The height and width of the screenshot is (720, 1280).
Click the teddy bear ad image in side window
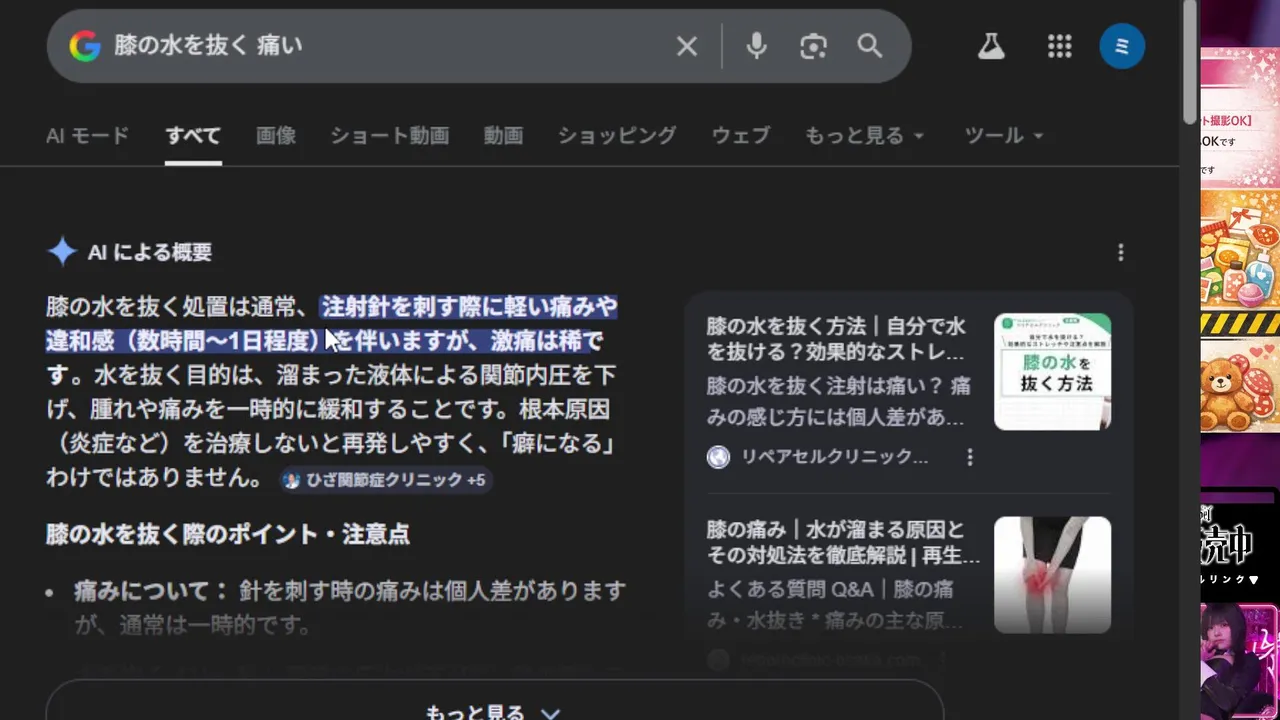point(1240,385)
